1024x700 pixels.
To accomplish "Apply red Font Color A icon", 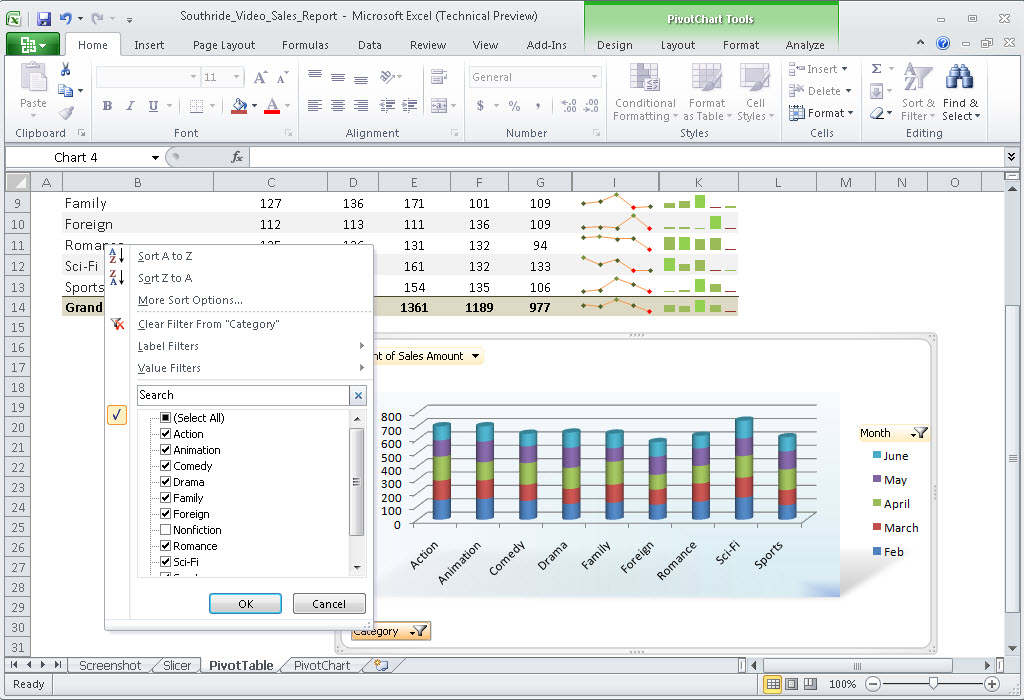I will (272, 106).
